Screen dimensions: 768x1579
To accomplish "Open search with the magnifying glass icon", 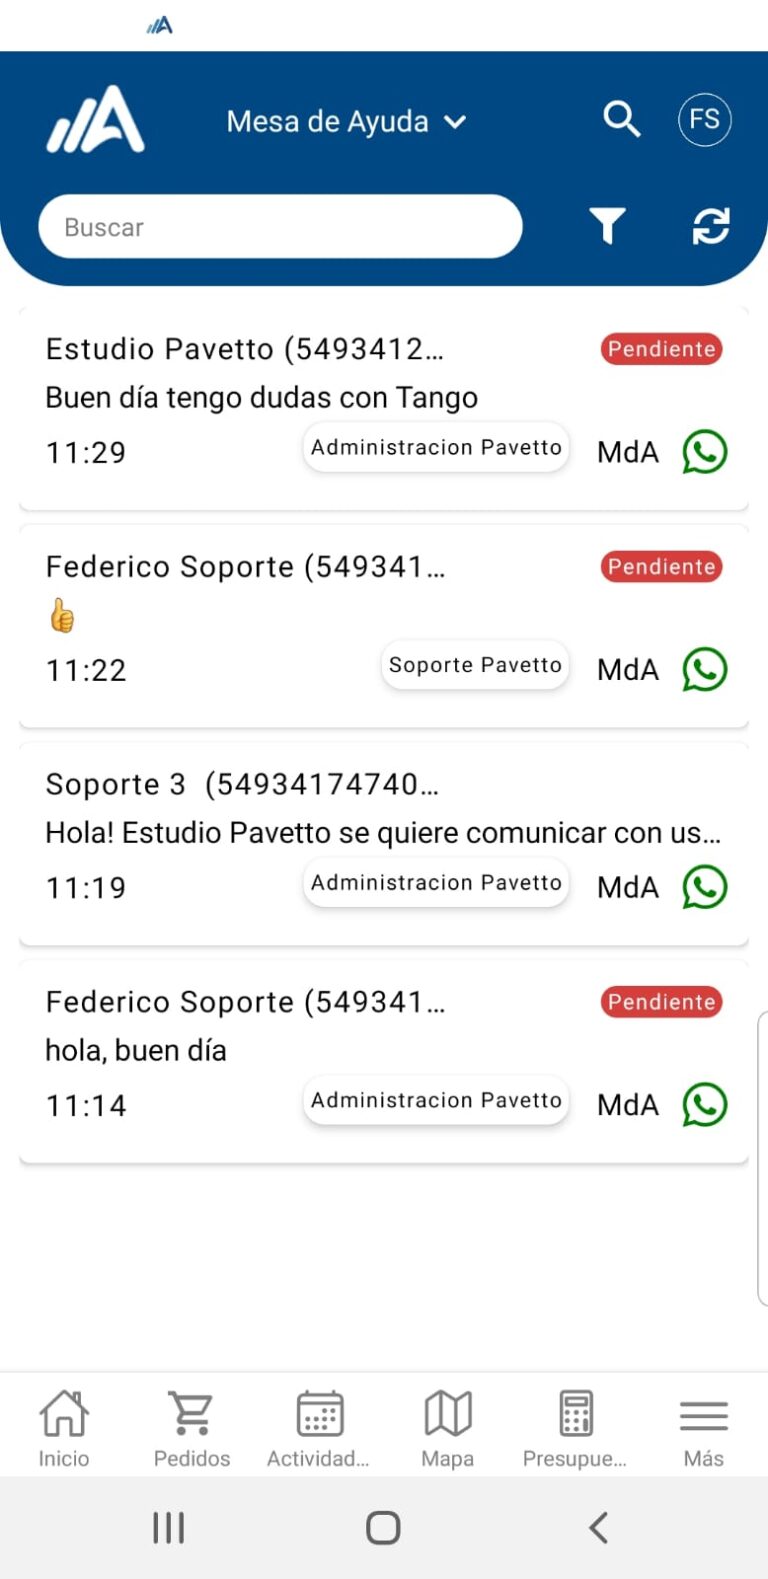I will pyautogui.click(x=621, y=119).
